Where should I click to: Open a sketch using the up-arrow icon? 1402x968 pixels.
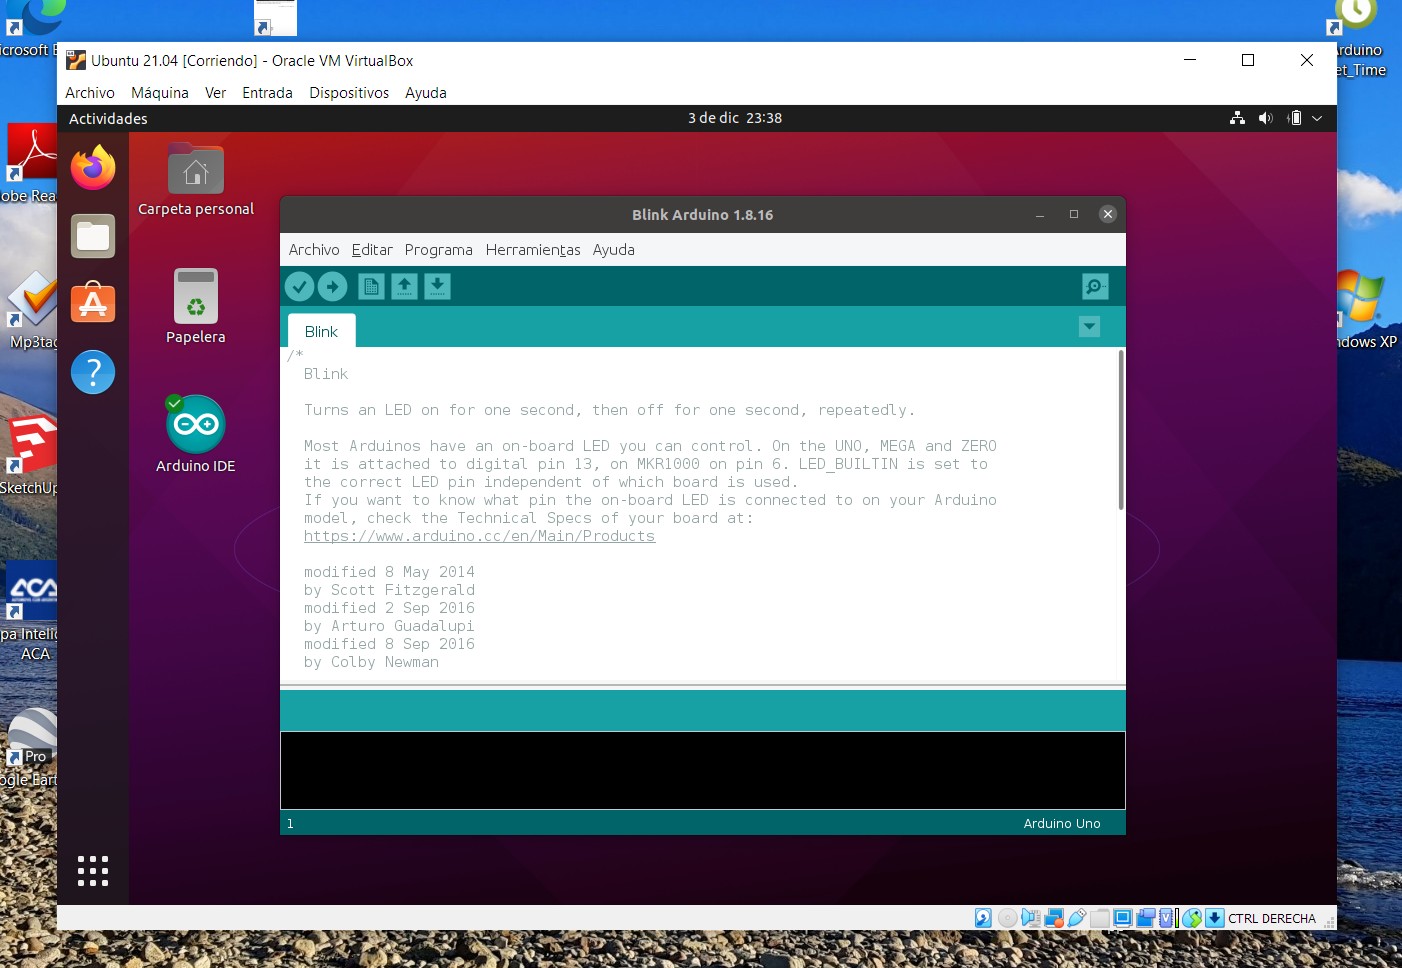(404, 286)
